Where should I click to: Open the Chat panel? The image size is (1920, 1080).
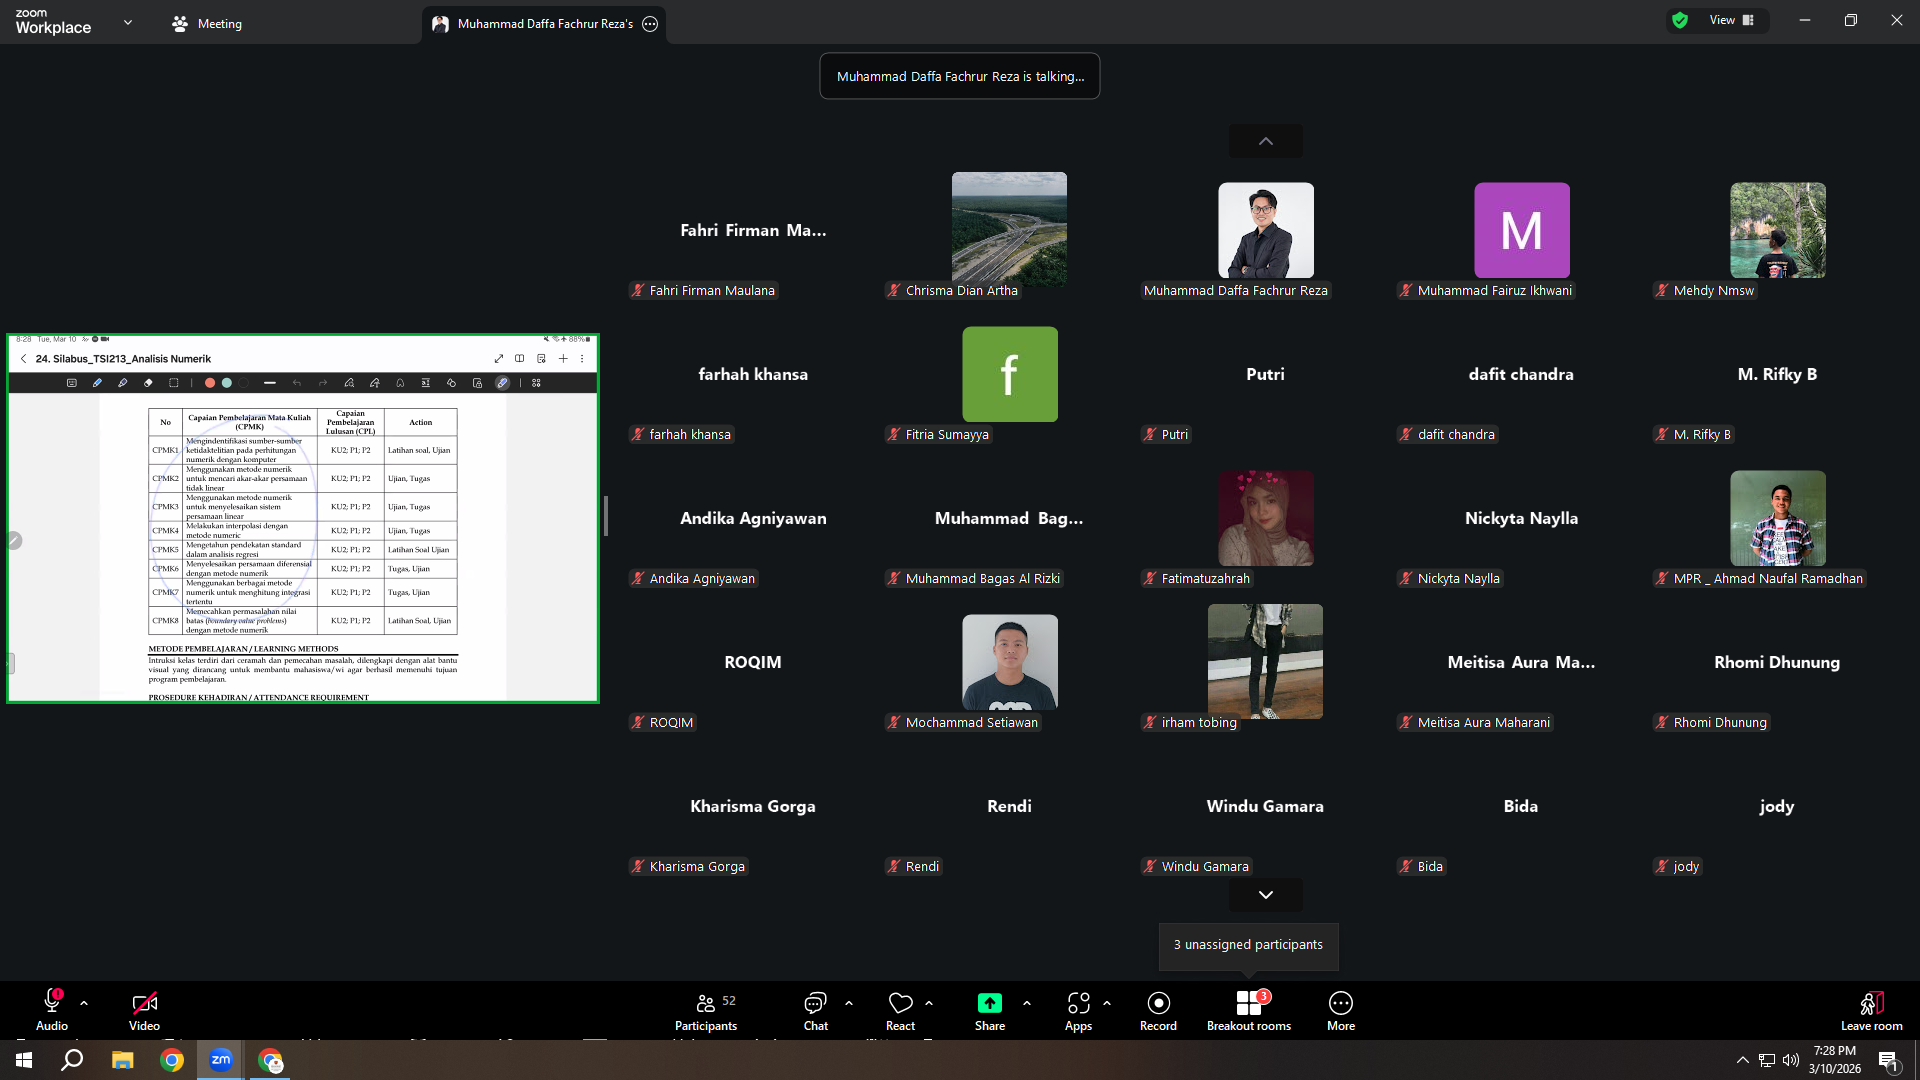click(816, 1011)
